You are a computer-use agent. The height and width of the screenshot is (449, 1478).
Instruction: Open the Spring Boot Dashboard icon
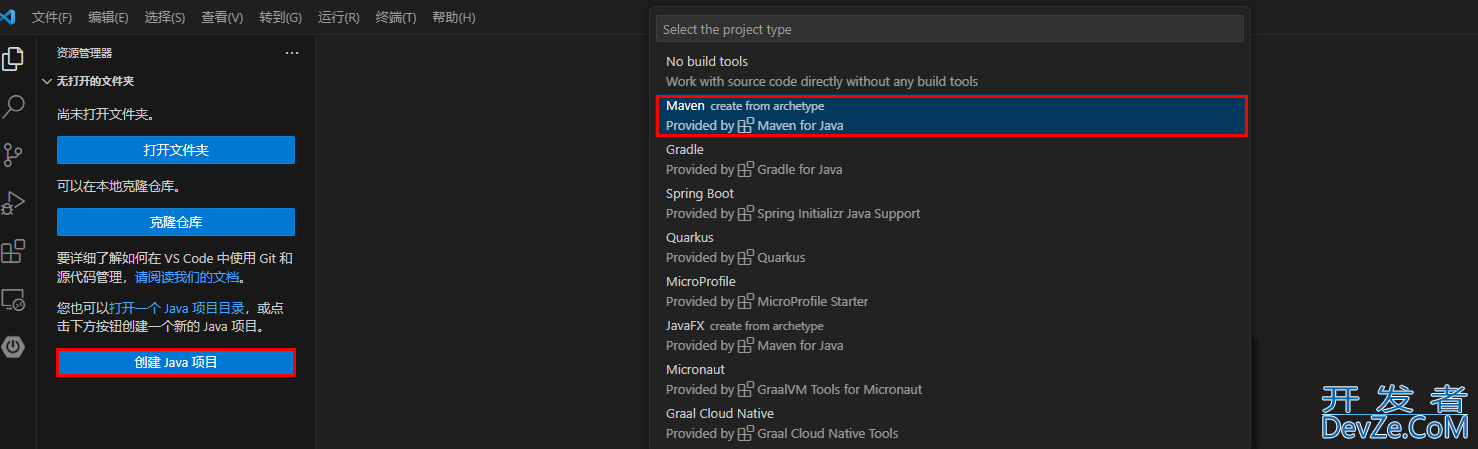[13, 347]
